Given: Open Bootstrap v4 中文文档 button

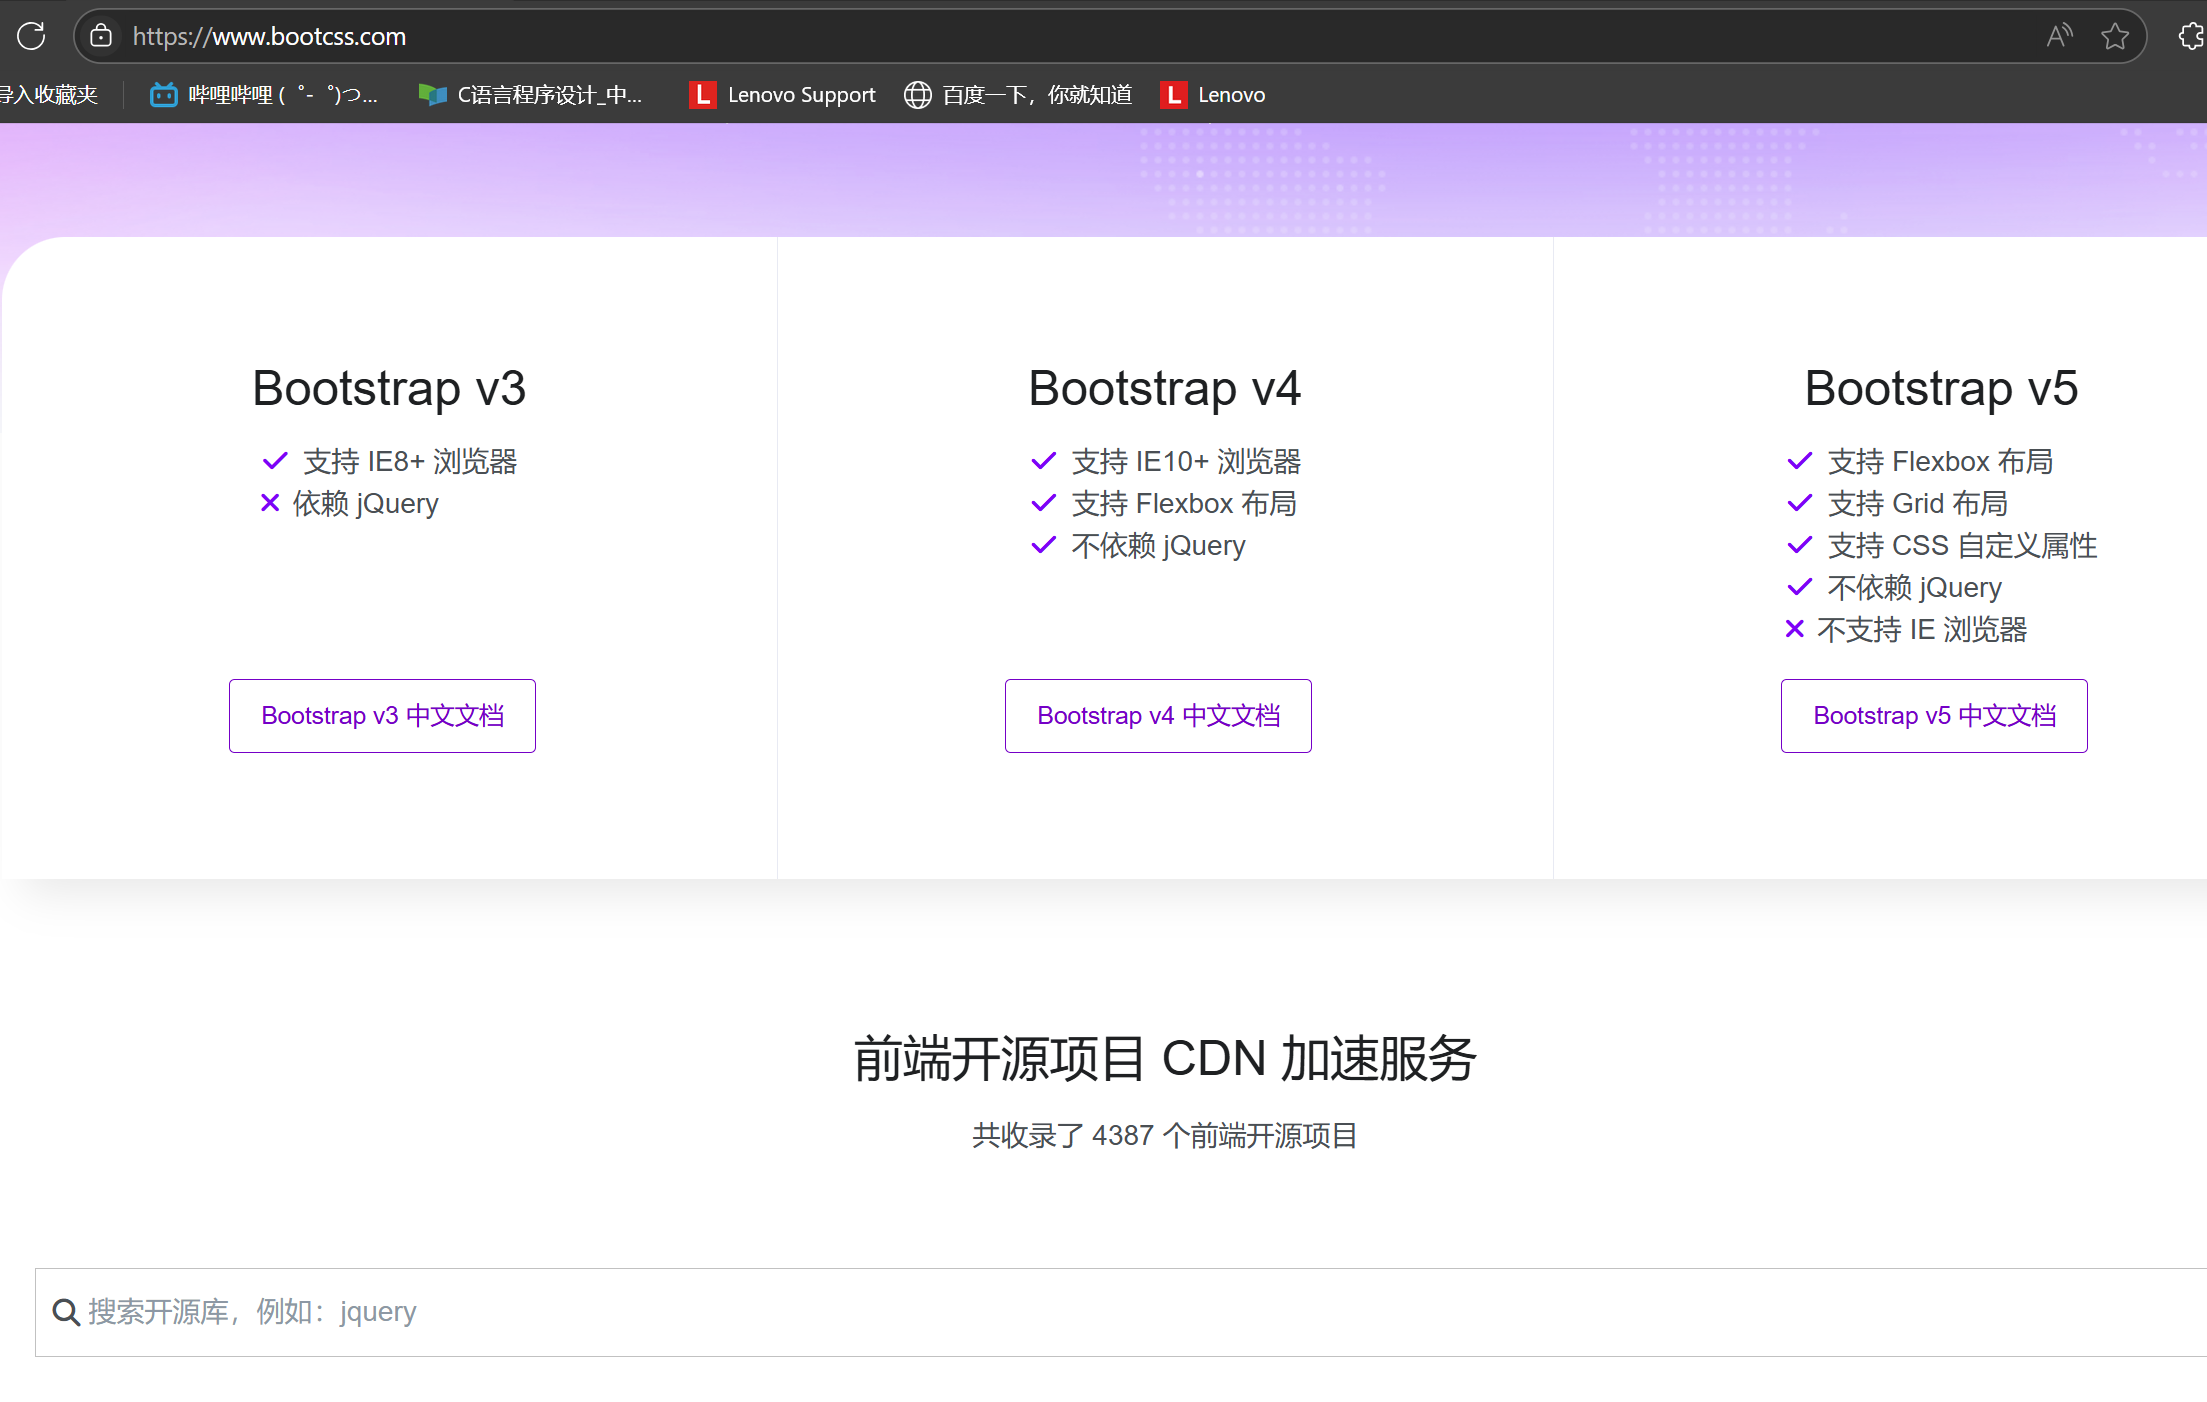Looking at the screenshot, I should tap(1158, 716).
